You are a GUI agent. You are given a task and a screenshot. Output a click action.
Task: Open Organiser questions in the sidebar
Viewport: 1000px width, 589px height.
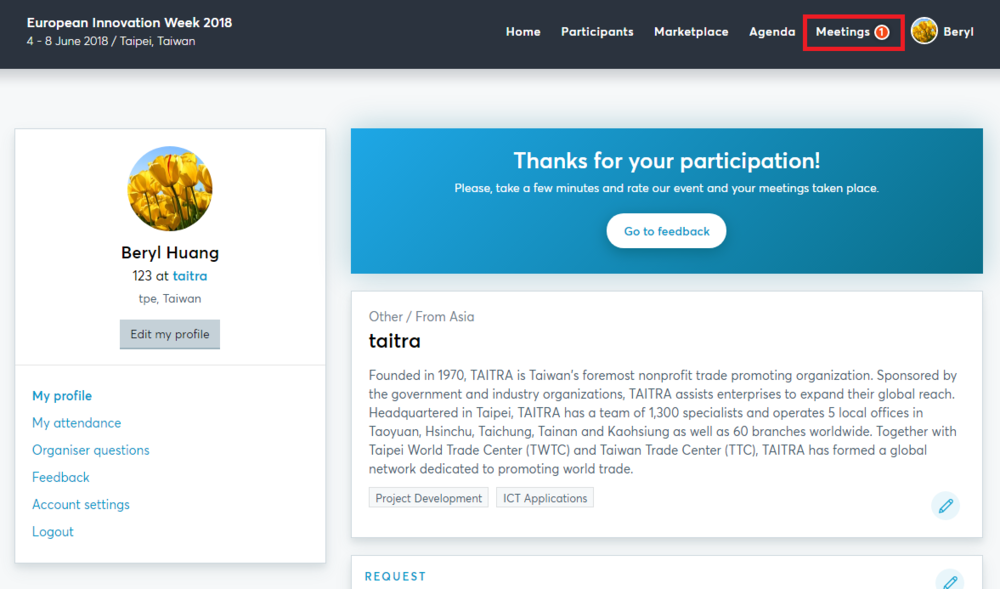tap(91, 450)
